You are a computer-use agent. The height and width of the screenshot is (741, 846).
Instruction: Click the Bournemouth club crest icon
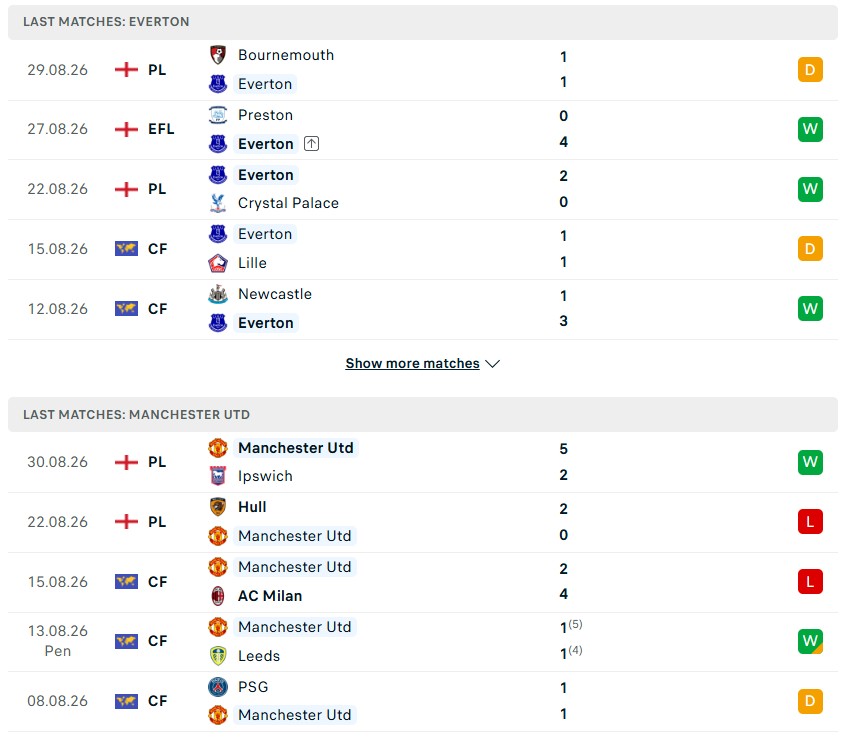(217, 55)
